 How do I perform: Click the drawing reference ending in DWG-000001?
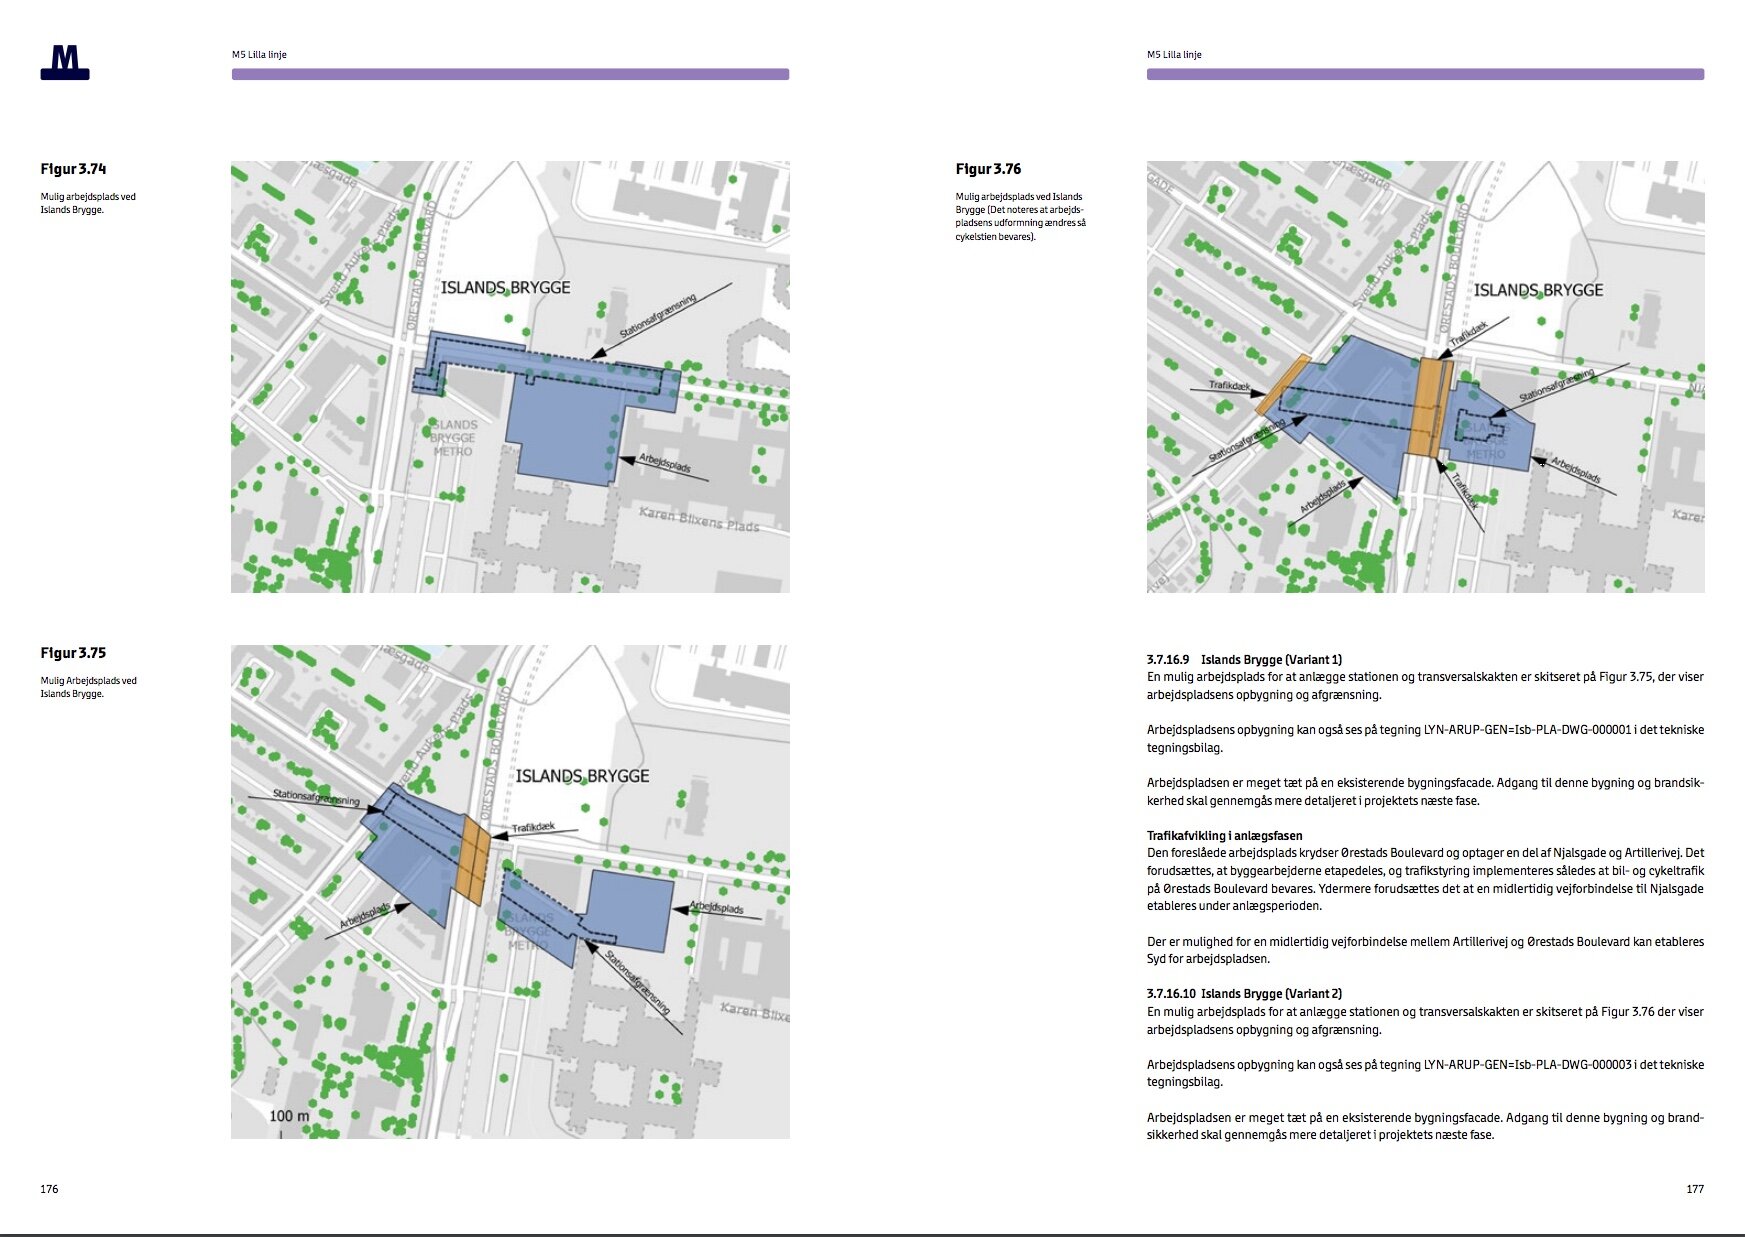pyautogui.click(x=1527, y=730)
